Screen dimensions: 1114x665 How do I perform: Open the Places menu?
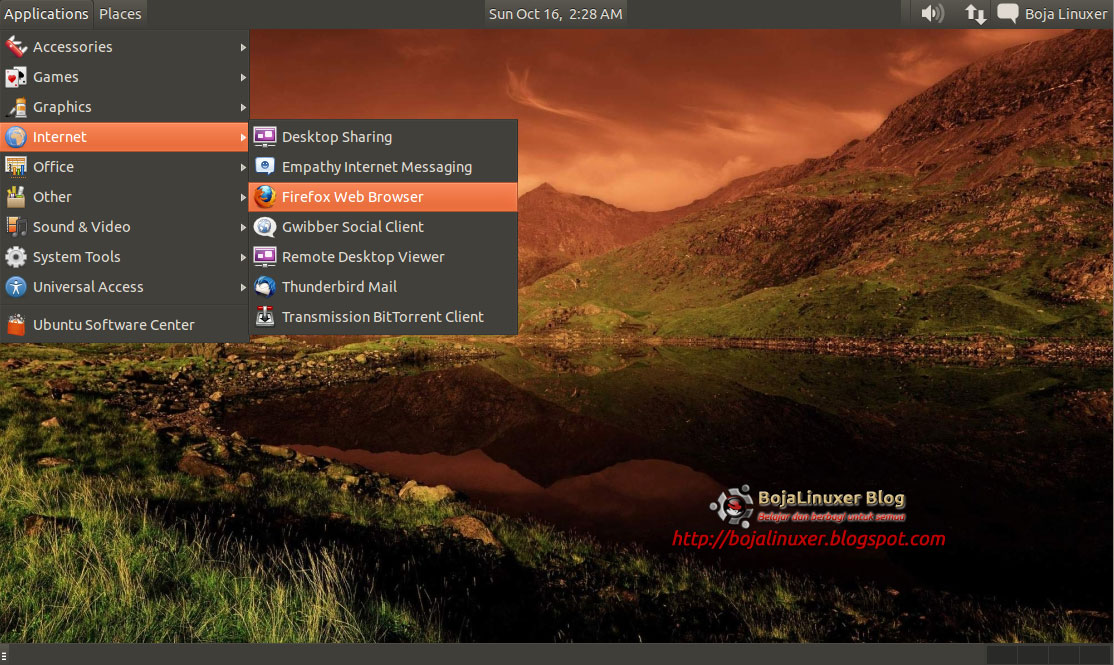click(x=120, y=14)
